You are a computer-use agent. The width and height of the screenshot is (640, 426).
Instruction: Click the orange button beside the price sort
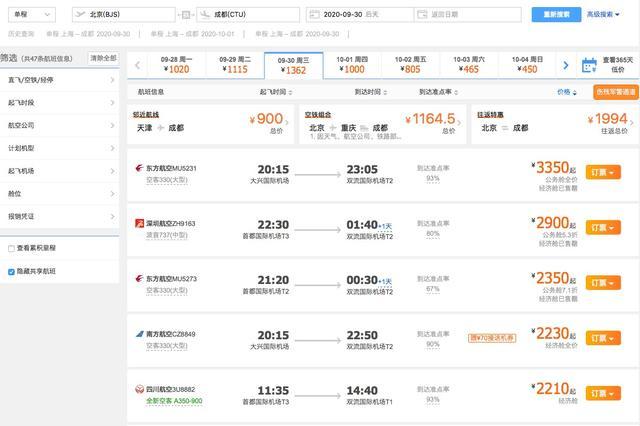click(616, 92)
